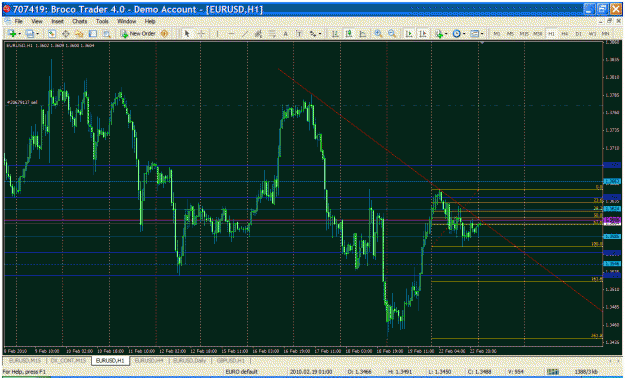625x378 pixels.
Task: Click the New Chart icon
Action: point(12,34)
